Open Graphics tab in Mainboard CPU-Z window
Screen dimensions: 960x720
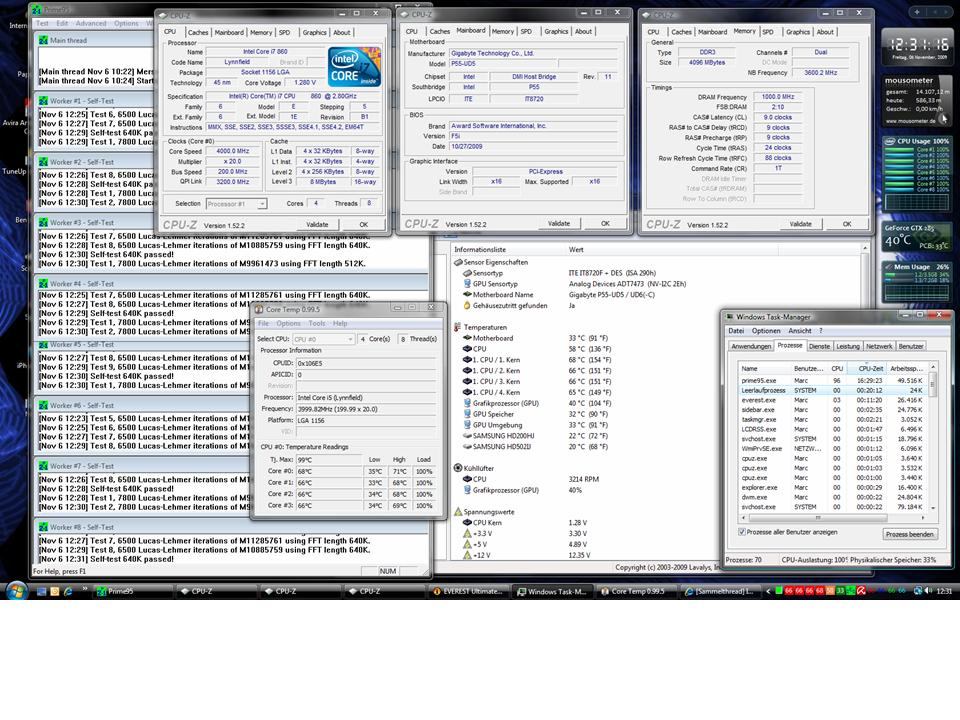(556, 31)
